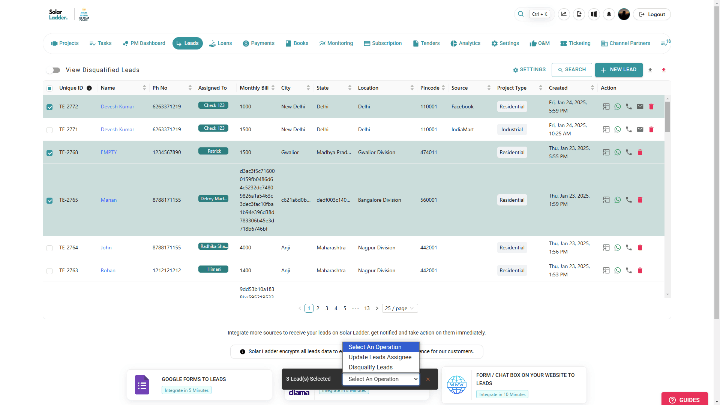Image resolution: width=720 pixels, height=405 pixels.
Task: Open the Select An Operation dropdown
Action: [x=379, y=379]
